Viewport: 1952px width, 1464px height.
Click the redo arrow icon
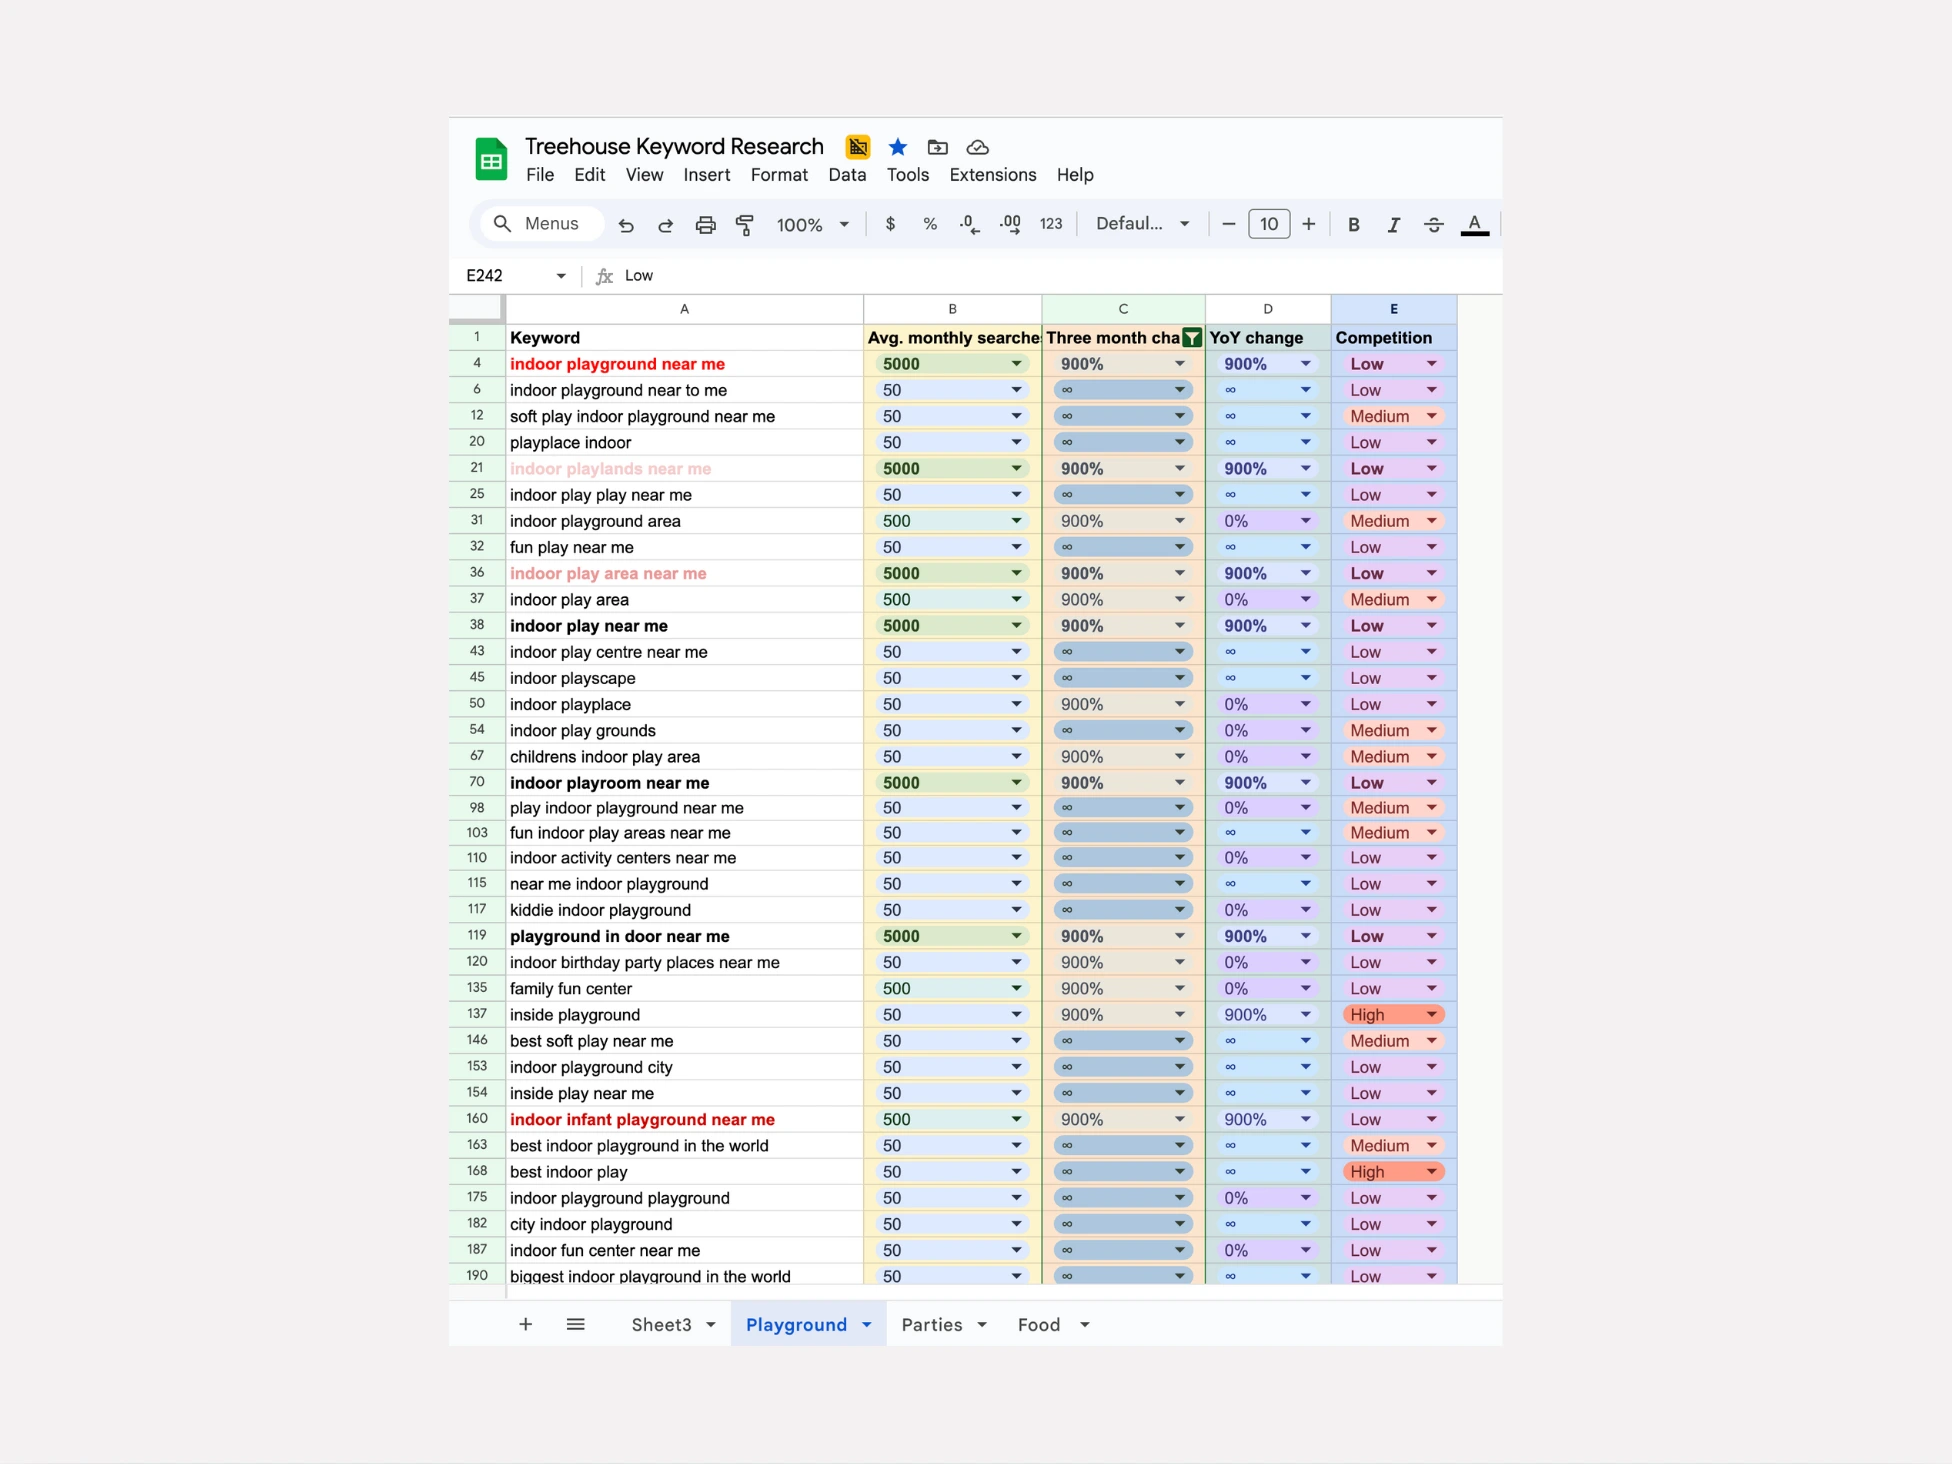point(665,225)
